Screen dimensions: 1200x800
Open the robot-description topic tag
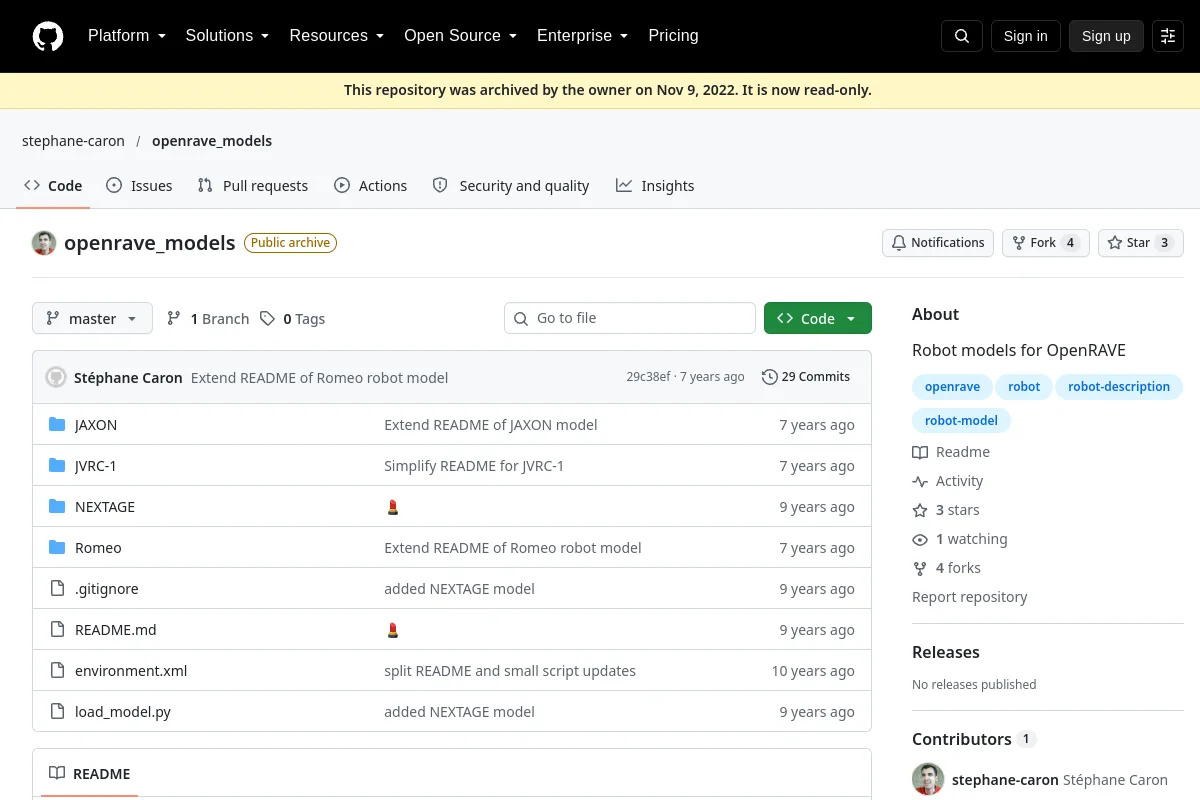pos(1119,387)
